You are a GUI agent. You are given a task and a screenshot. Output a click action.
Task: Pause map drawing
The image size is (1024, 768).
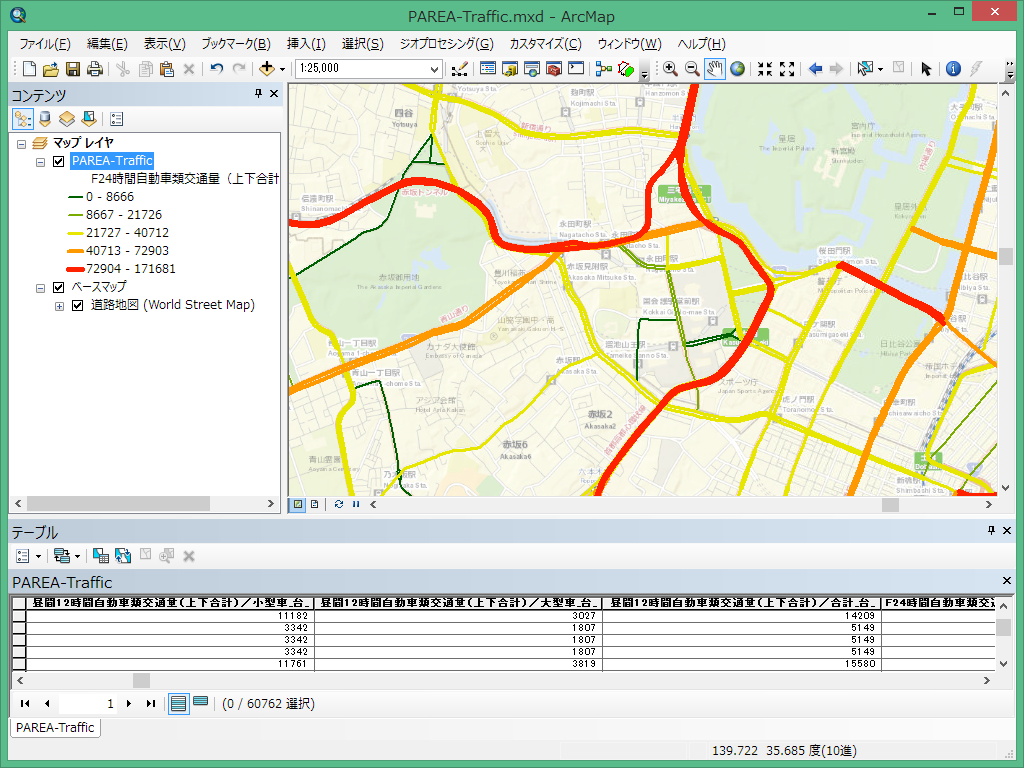(x=356, y=504)
